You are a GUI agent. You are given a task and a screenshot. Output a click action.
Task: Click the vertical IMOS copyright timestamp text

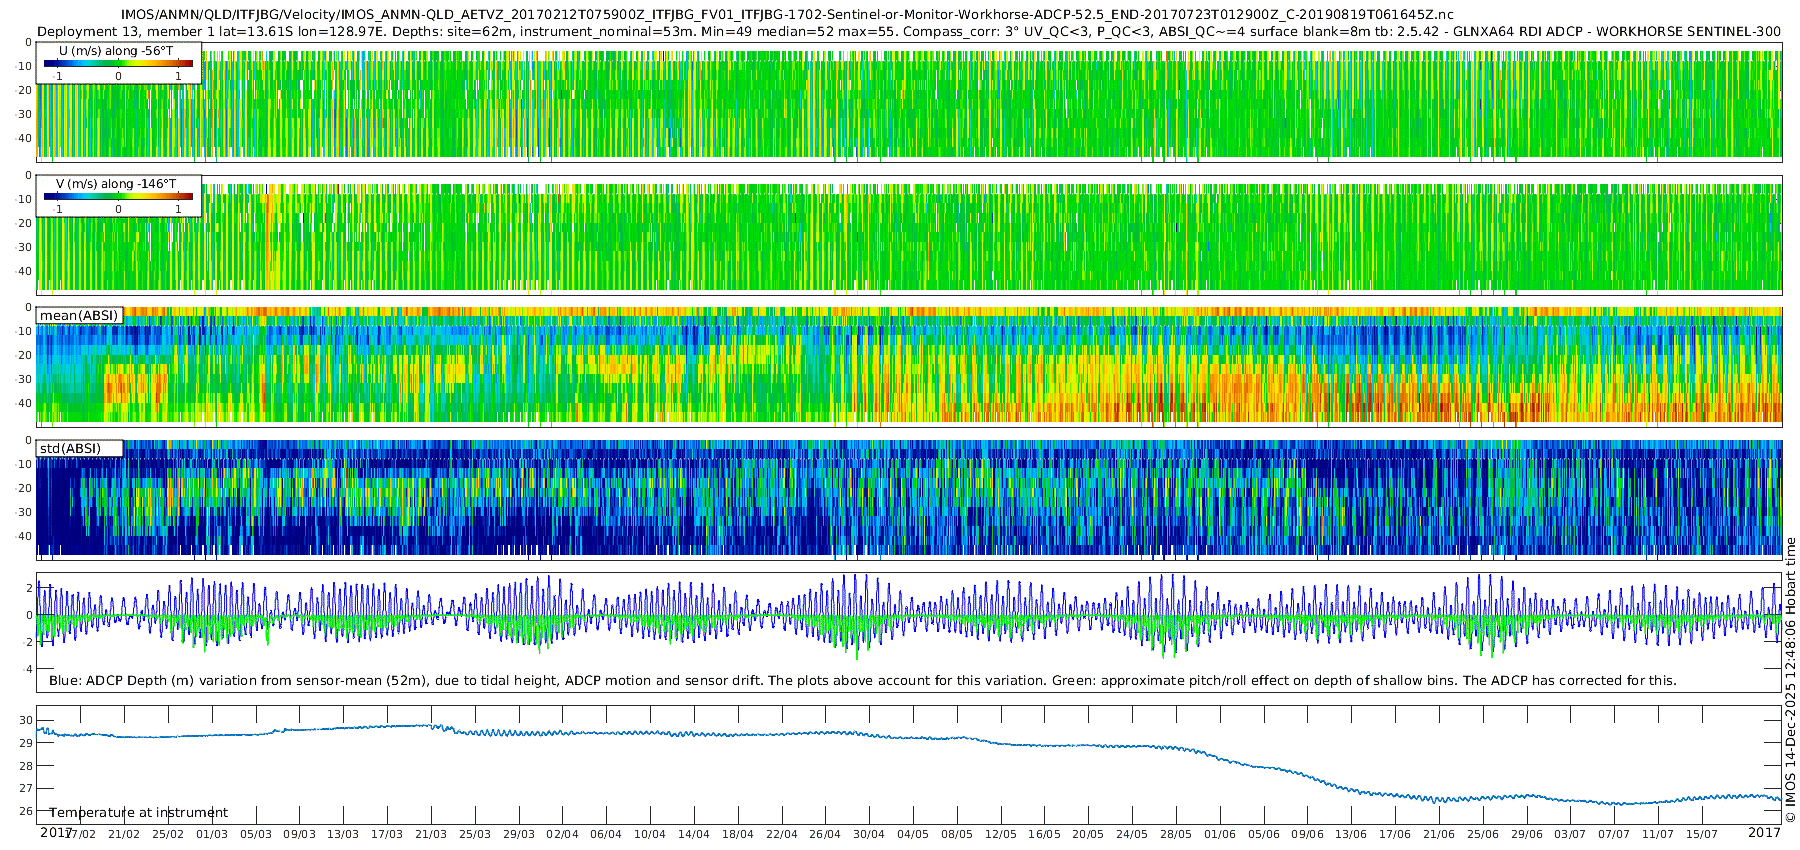(1790, 680)
